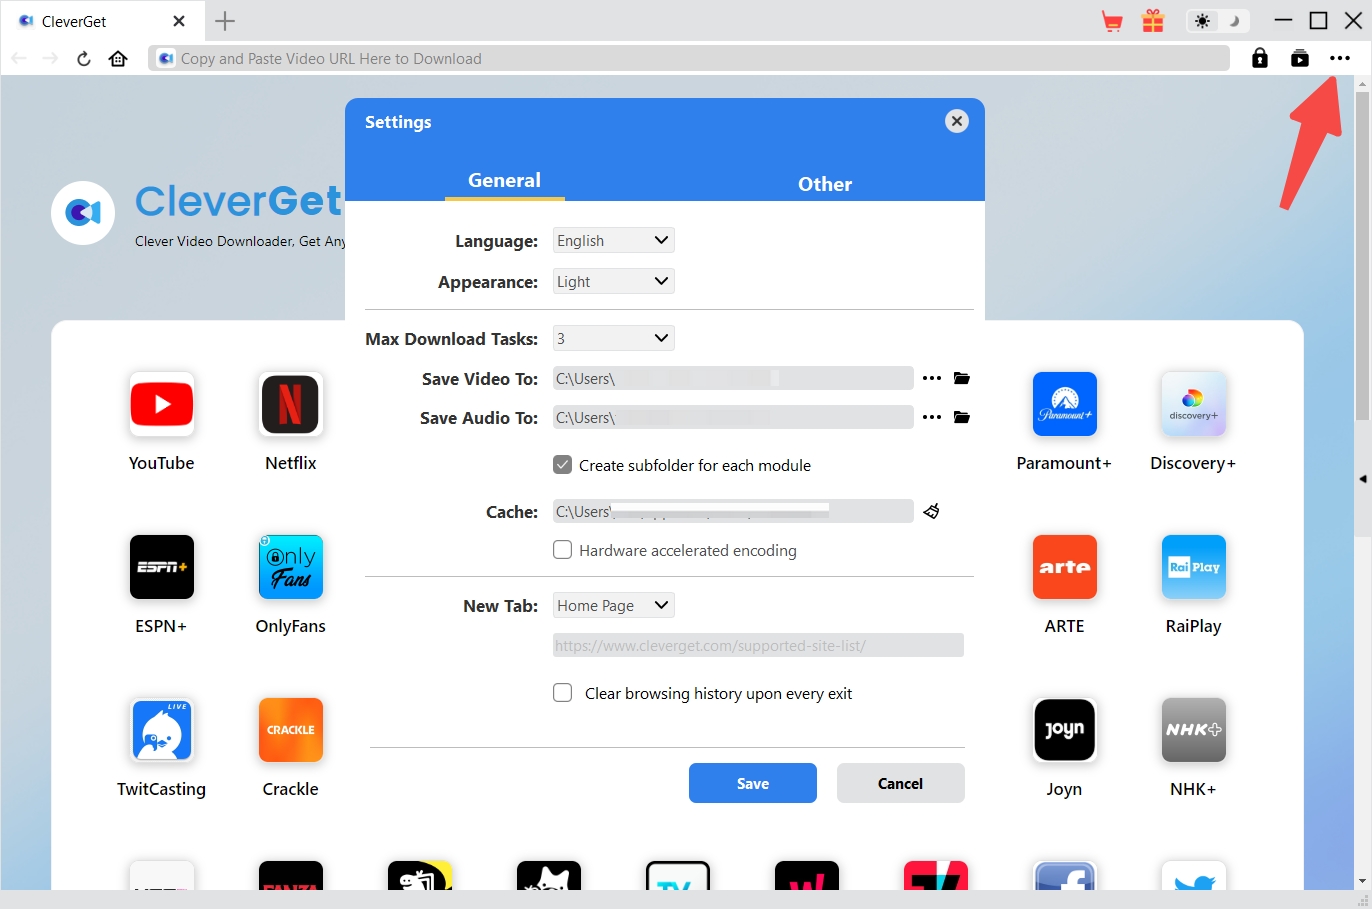Click the video URL address bar

689,58
